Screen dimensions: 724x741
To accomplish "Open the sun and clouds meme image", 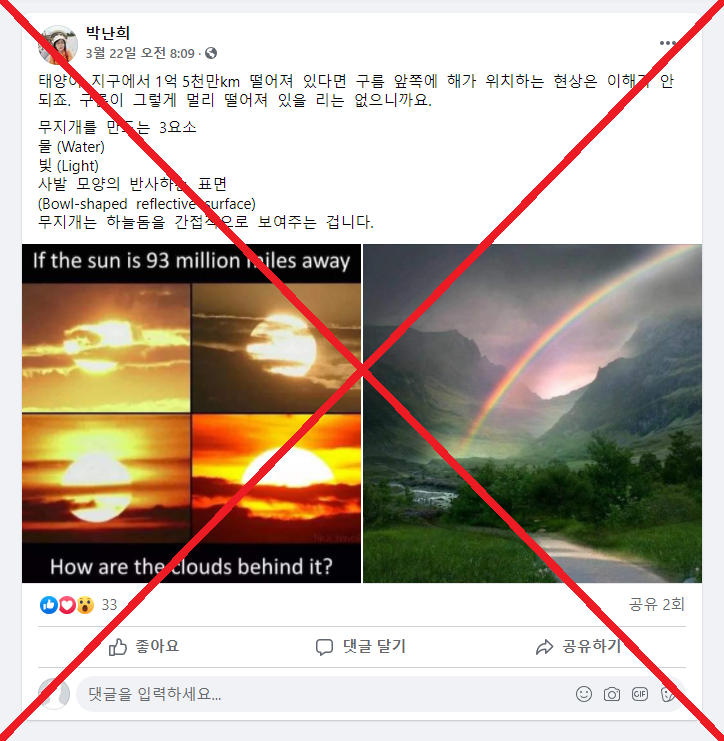I will [191, 413].
